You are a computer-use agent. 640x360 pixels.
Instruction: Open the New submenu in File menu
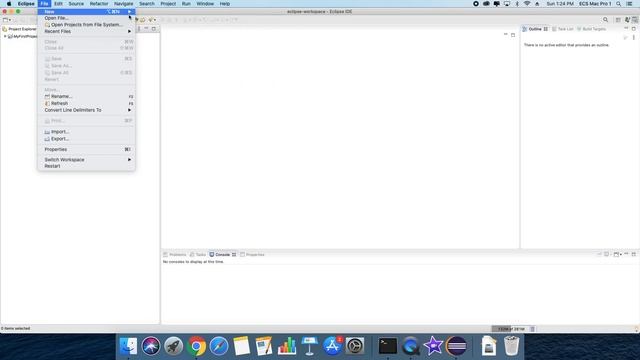point(87,11)
